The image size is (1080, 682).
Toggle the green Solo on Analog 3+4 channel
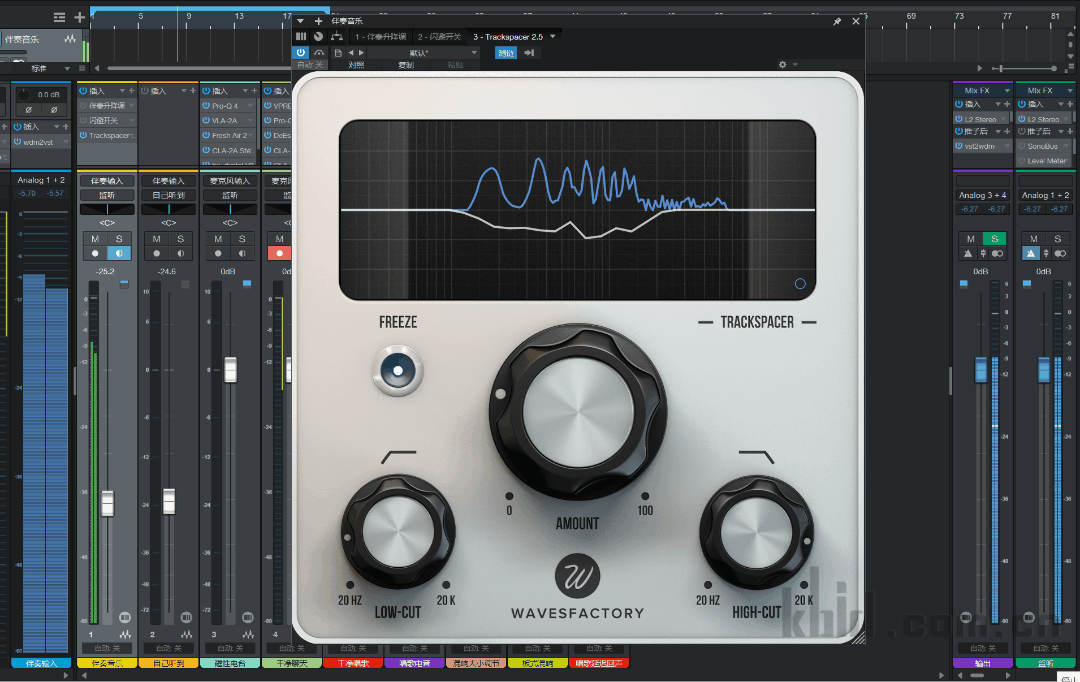(x=995, y=239)
